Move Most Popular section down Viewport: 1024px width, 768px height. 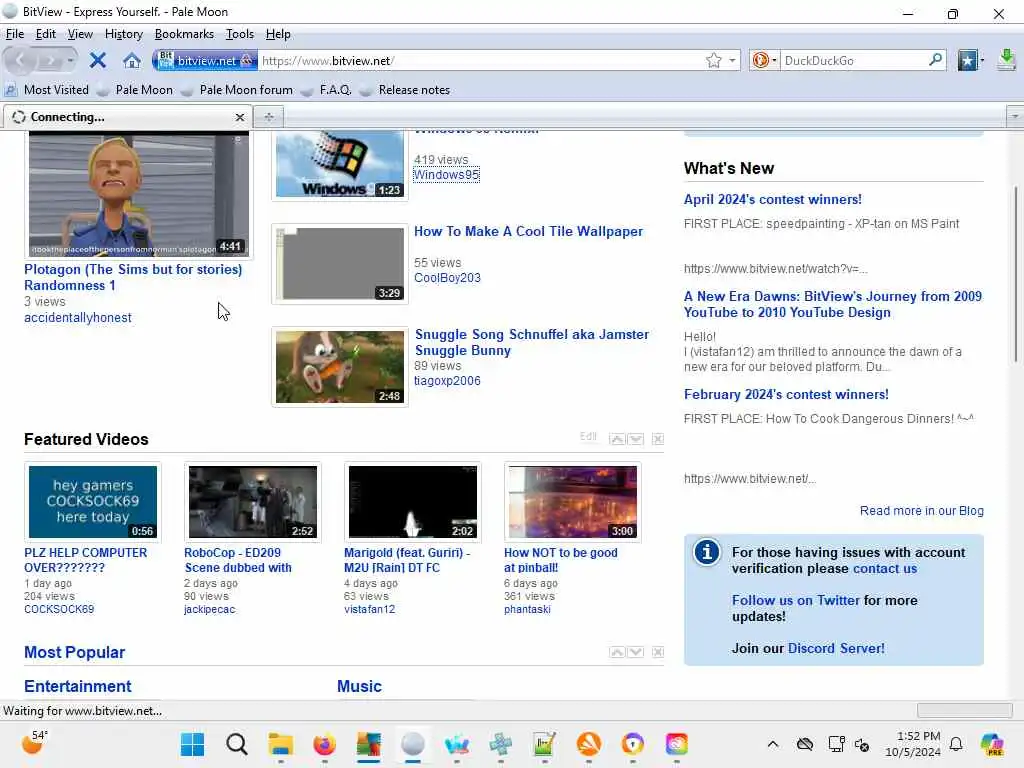point(635,652)
